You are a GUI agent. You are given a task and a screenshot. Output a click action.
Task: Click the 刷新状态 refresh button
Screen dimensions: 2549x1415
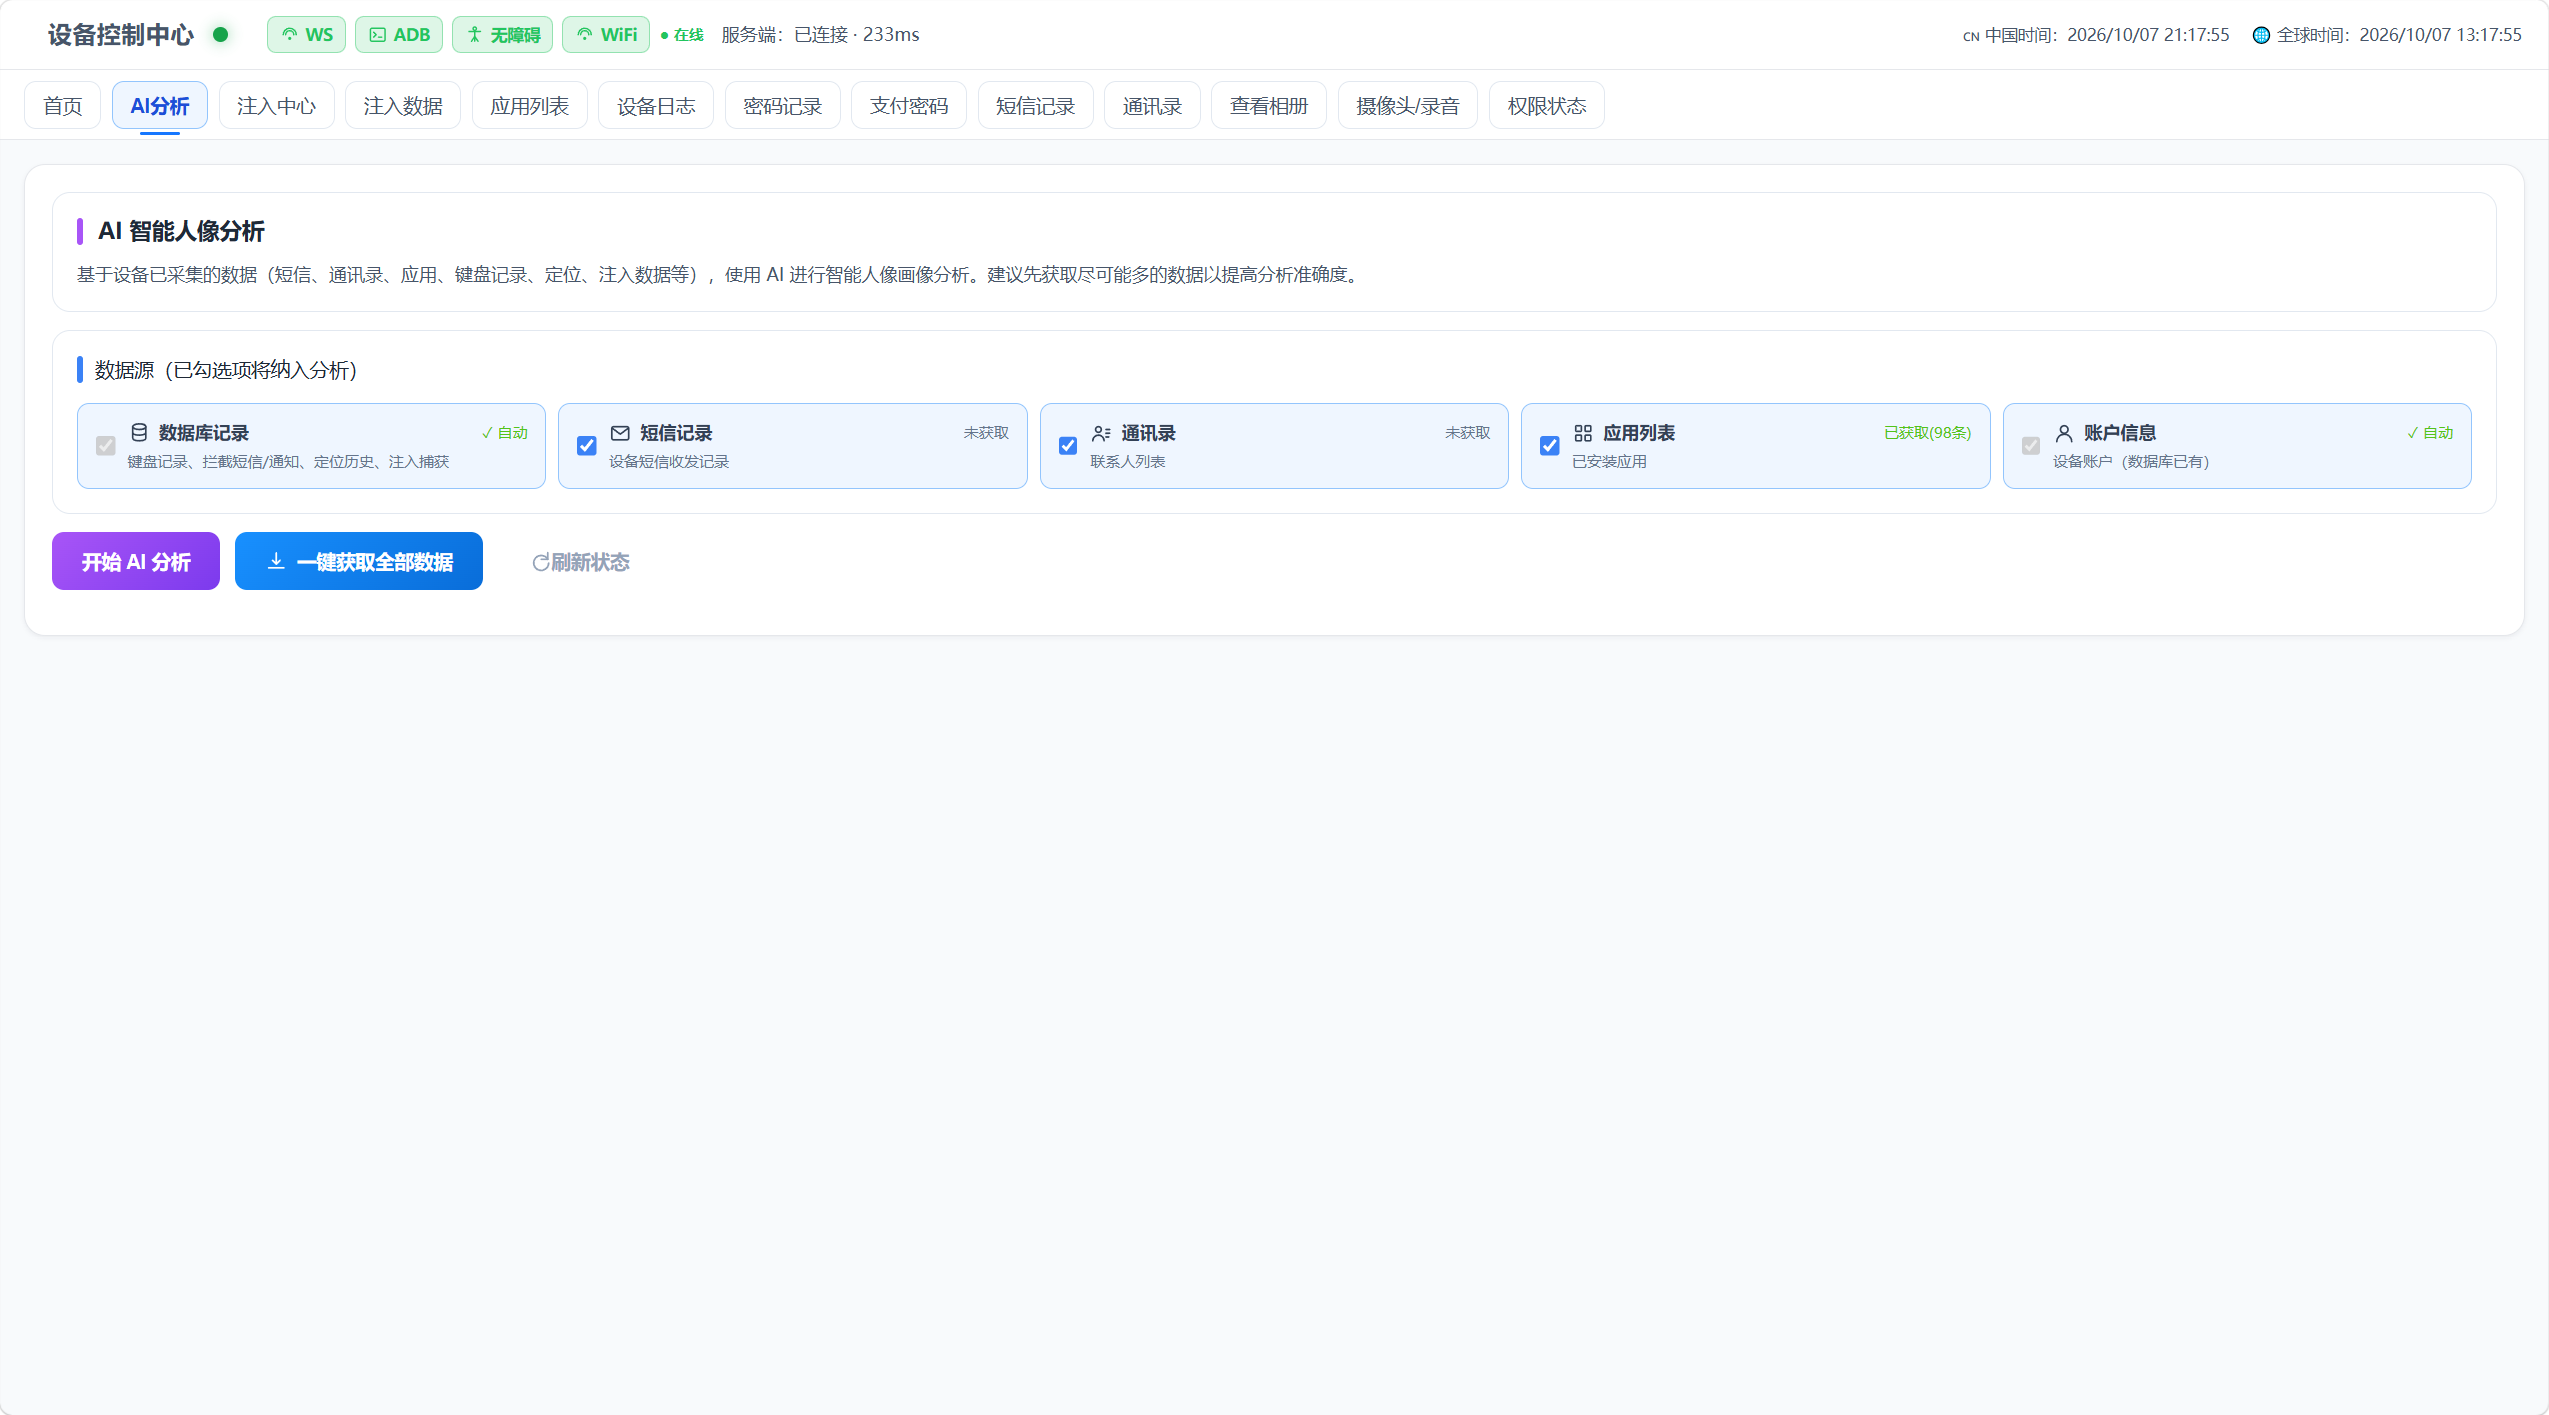(x=580, y=562)
